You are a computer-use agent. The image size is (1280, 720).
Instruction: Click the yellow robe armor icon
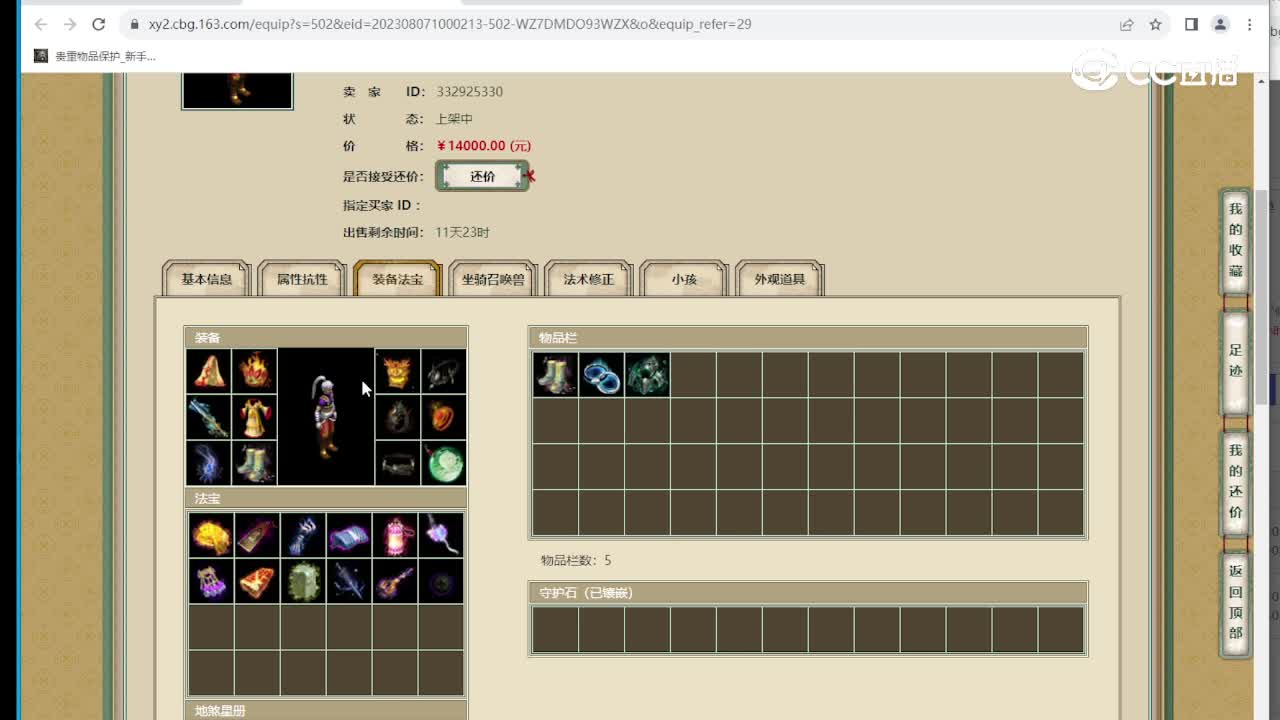255,417
